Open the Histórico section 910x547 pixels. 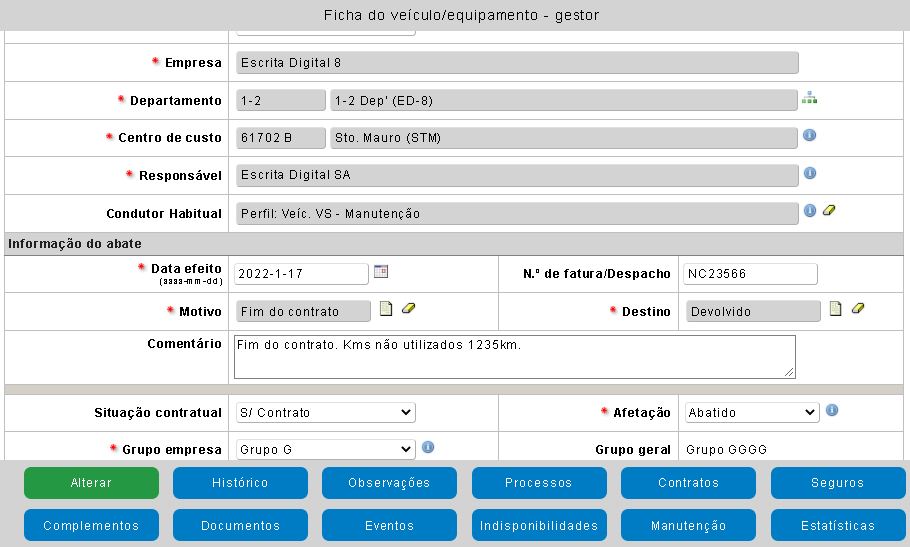(240, 483)
